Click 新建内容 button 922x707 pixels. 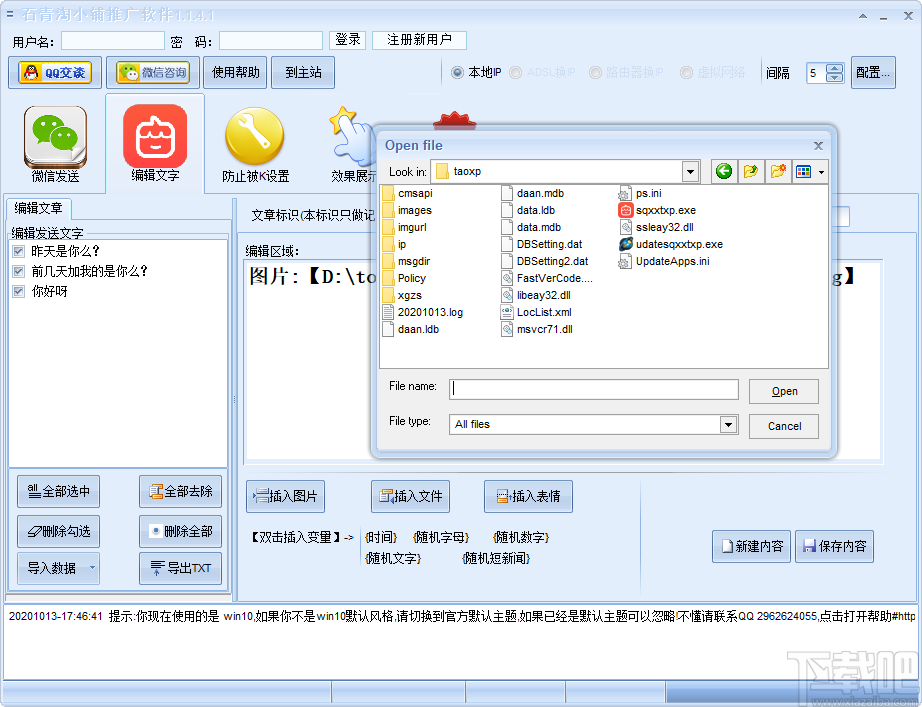pyautogui.click(x=751, y=546)
